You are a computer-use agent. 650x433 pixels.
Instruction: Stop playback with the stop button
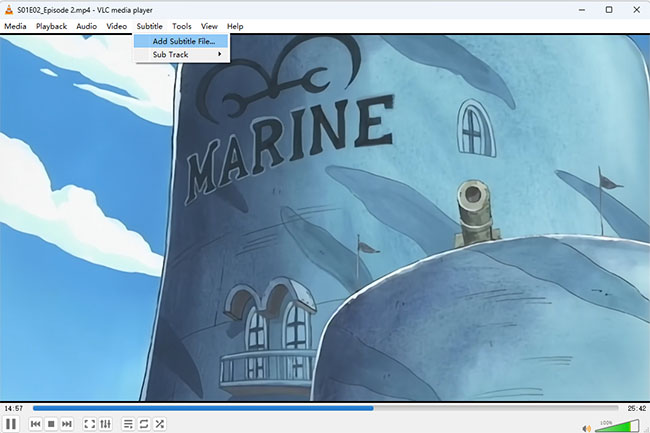[x=51, y=424]
